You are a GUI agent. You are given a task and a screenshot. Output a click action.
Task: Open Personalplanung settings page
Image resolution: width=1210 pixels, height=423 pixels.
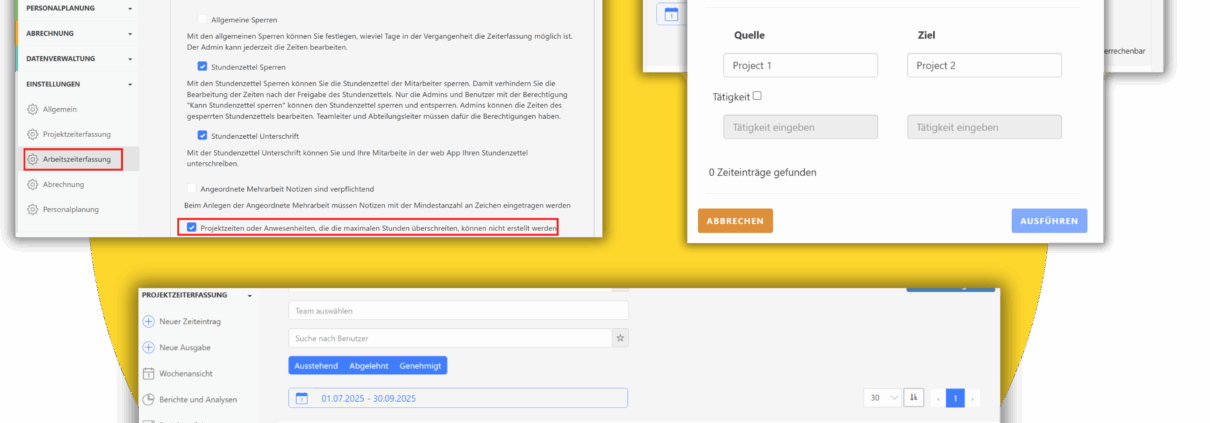71,209
